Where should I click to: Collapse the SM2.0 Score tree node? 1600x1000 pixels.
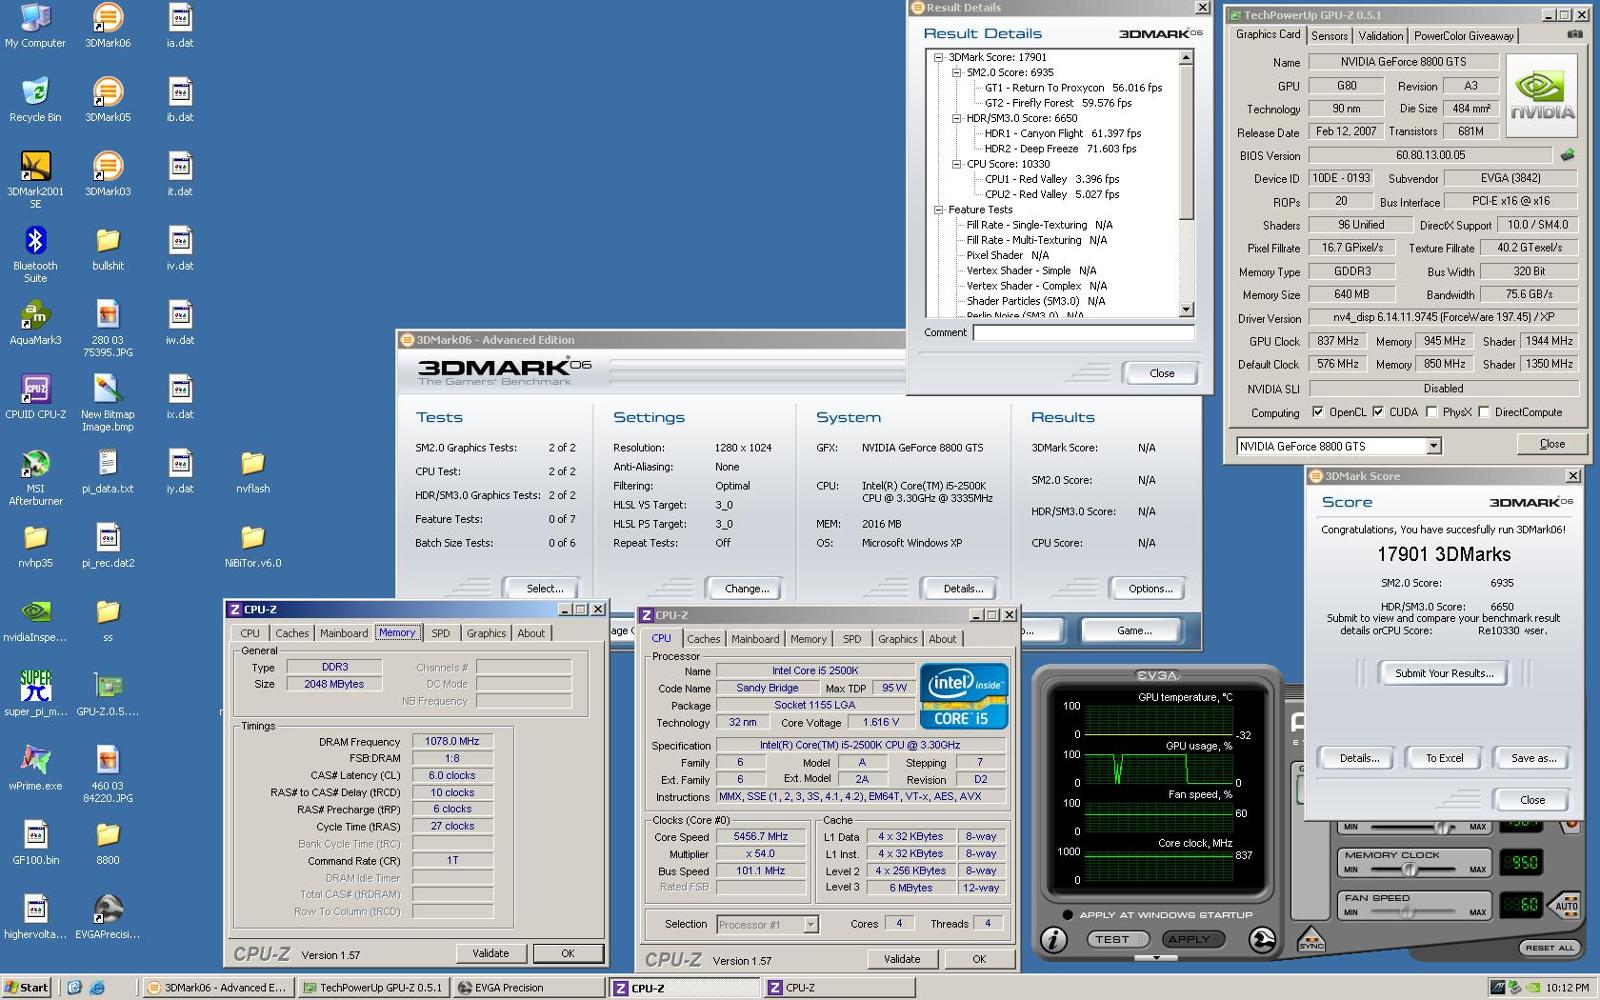956,72
